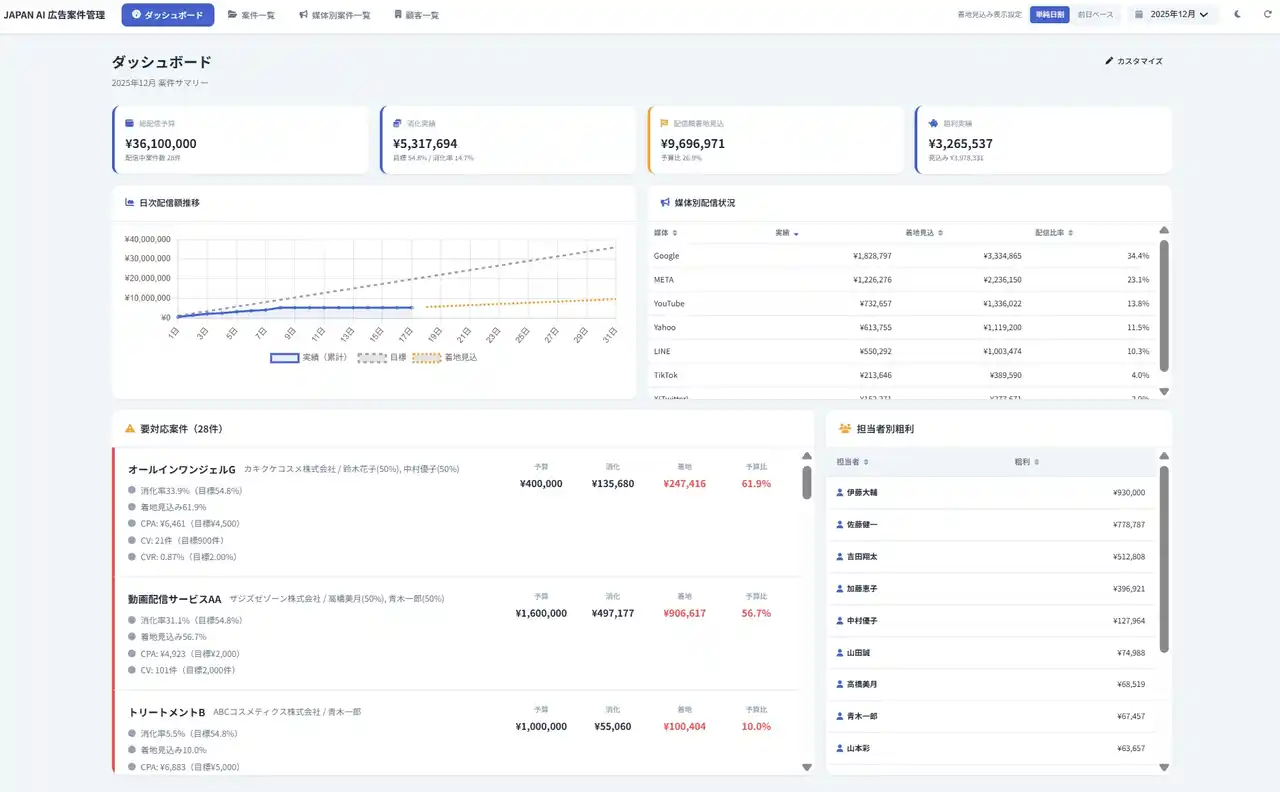Toggle dark mode with the moon icon
1280x792 pixels.
1238,15
